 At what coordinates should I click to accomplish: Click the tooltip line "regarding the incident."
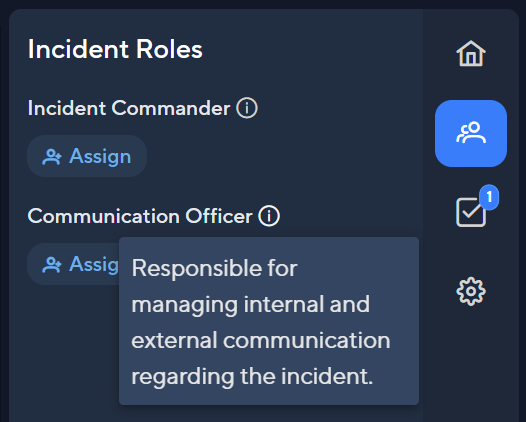coord(252,376)
